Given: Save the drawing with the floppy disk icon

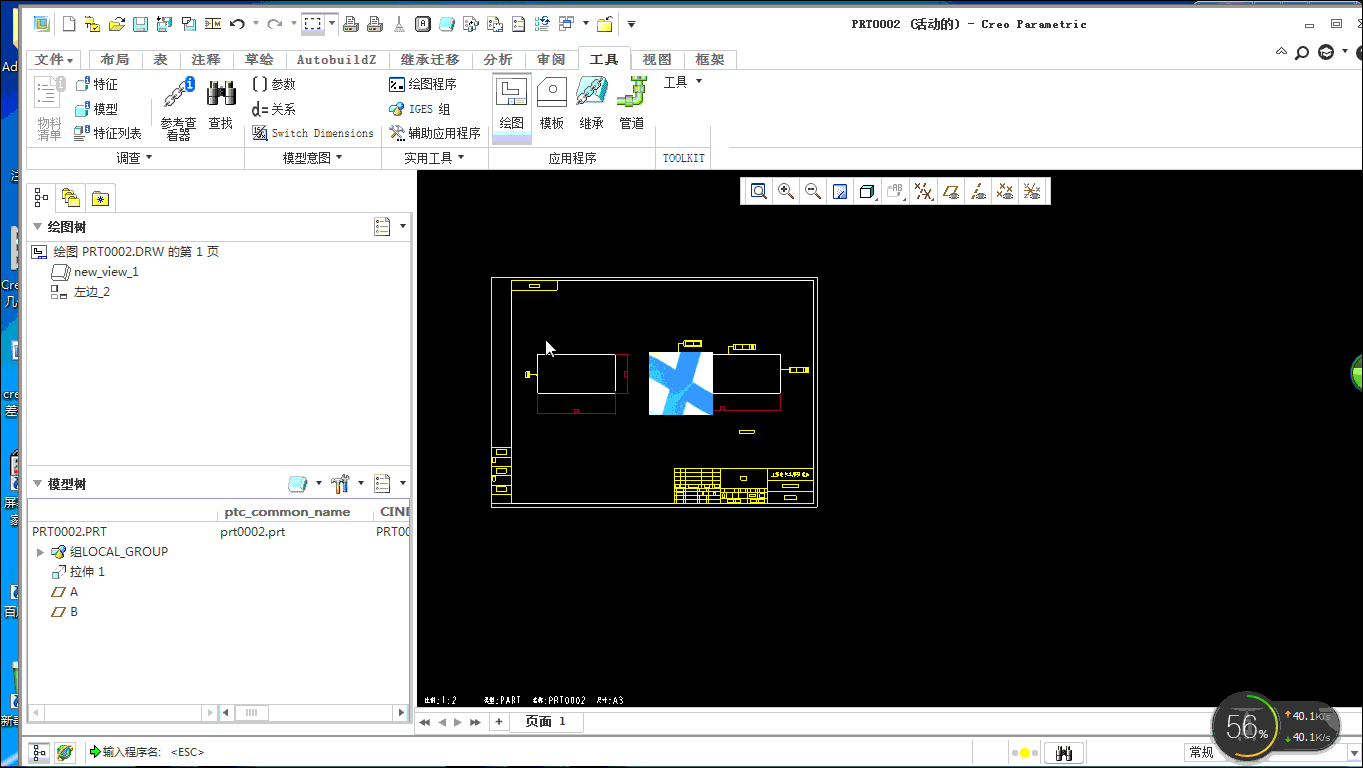Looking at the screenshot, I should click(140, 24).
